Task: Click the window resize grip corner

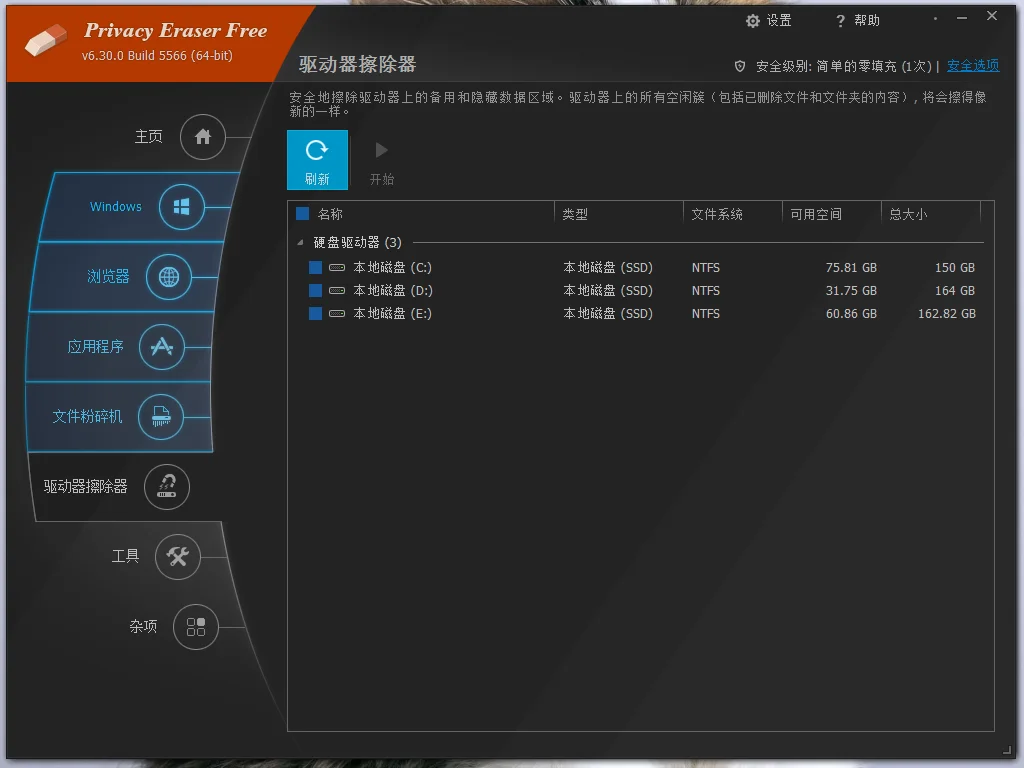Action: [1006, 752]
